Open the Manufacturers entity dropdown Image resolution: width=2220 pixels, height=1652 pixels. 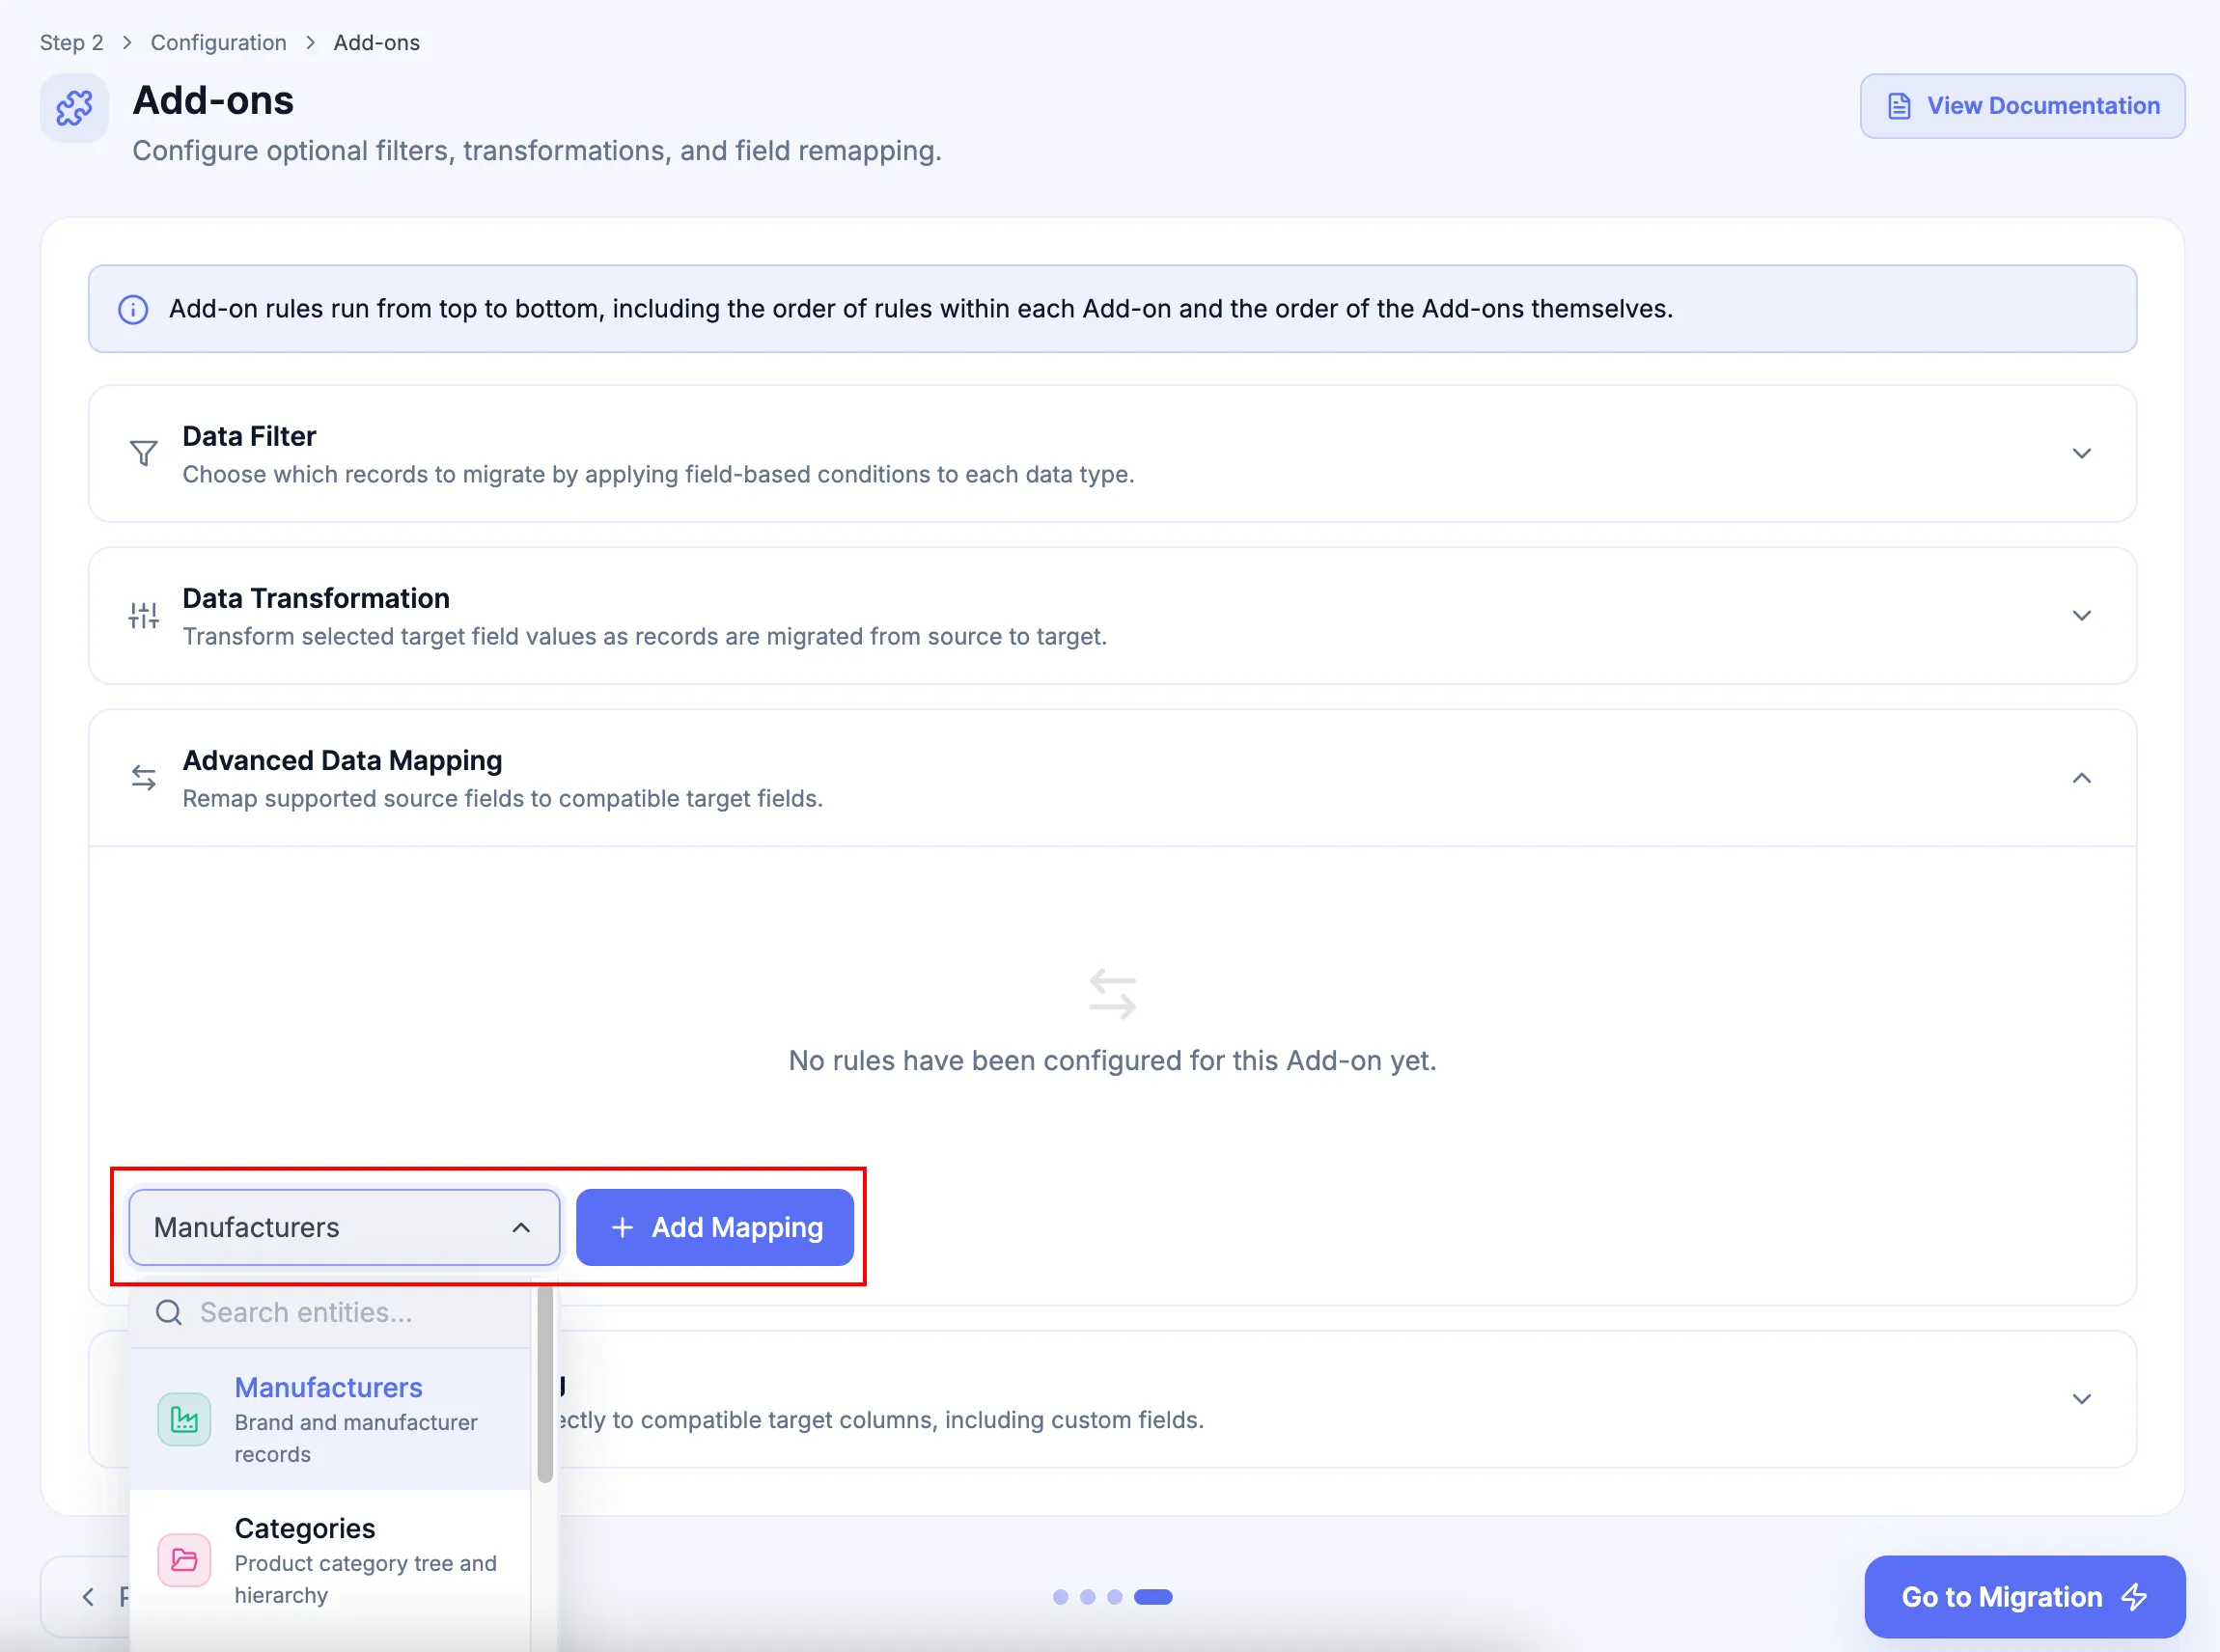tap(344, 1228)
